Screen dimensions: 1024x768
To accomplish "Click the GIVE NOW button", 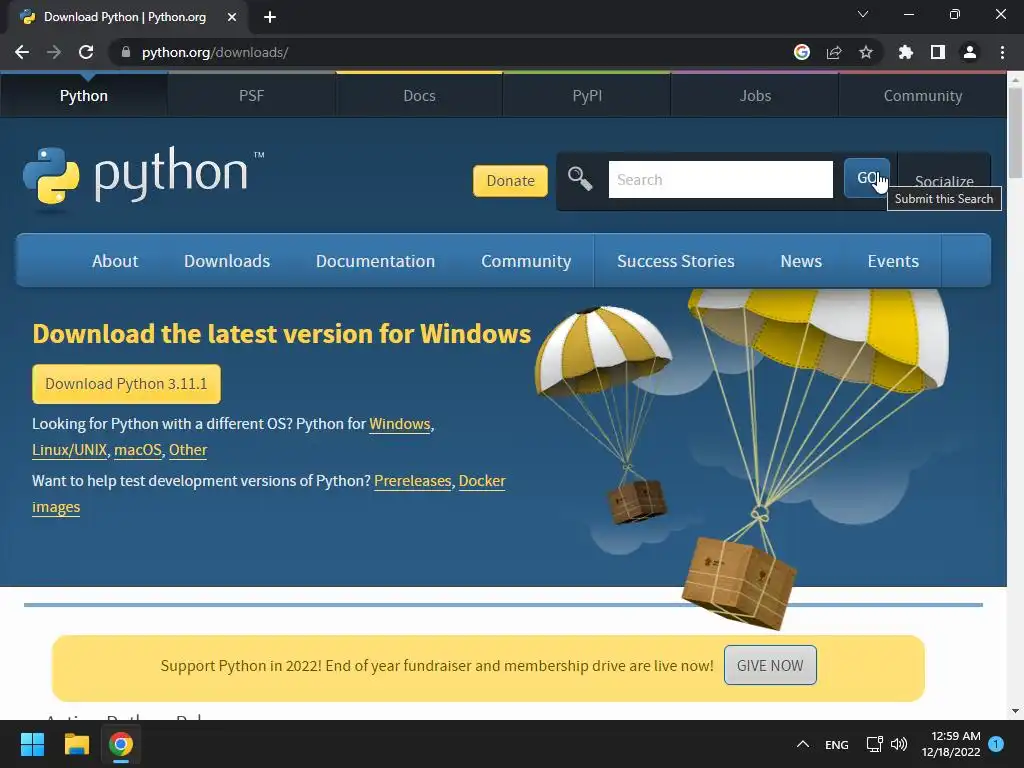I will point(770,665).
